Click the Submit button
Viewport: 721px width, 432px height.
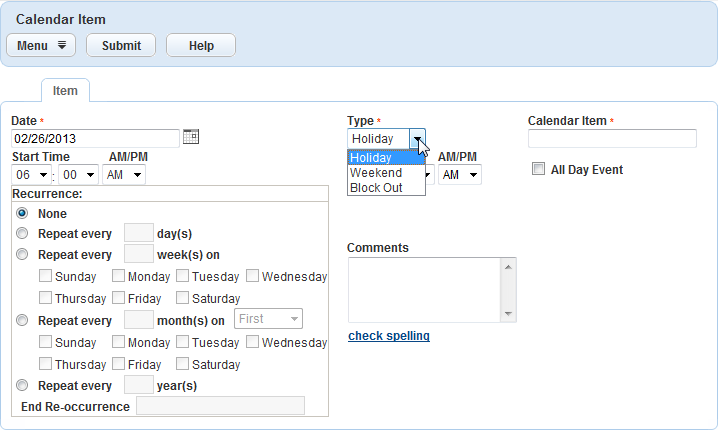pos(121,45)
